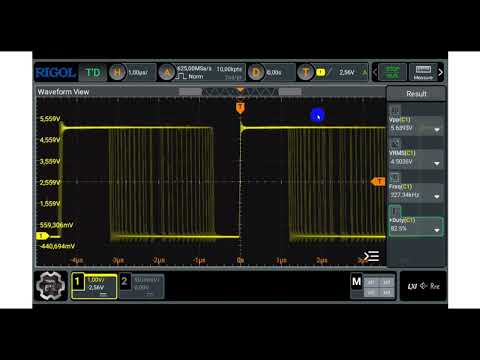480x360 pixels.
Task: Toggle channel 1 with its number badge
Action: pyautogui.click(x=77, y=281)
